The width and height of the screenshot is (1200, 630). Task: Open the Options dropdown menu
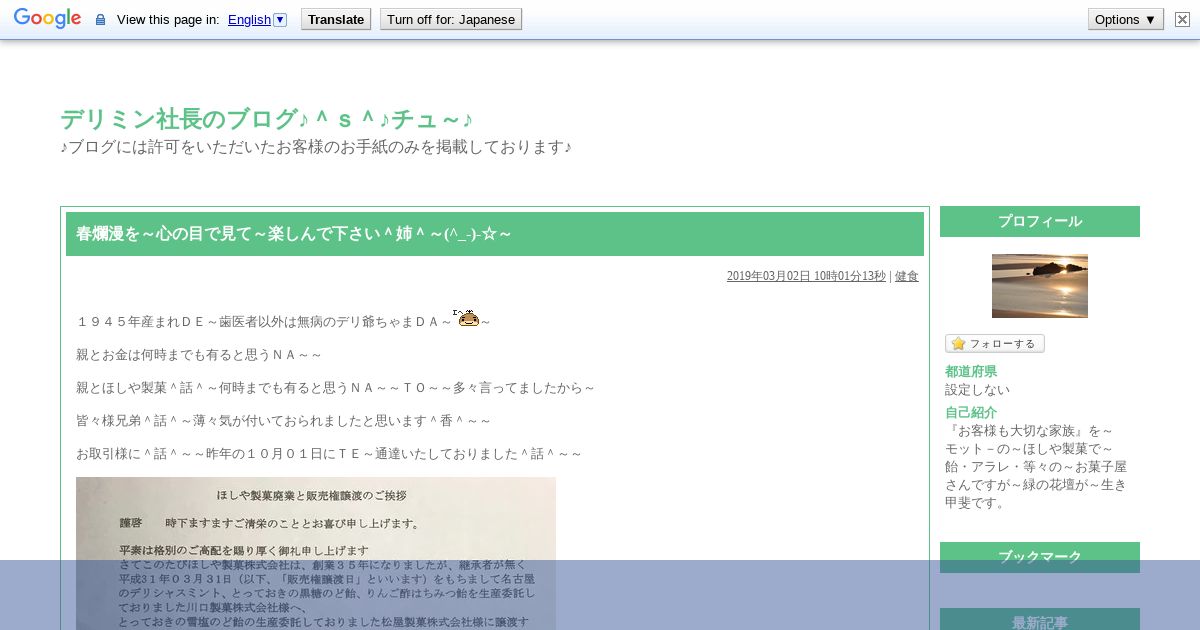[1126, 19]
